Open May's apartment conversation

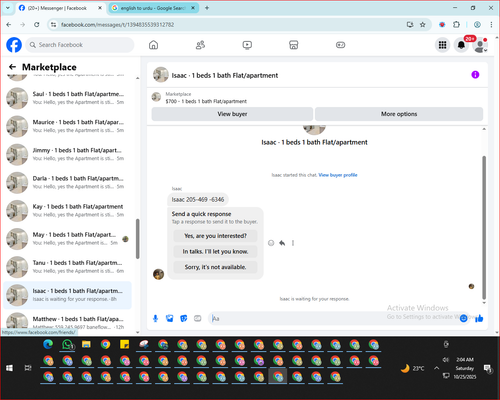pos(68,239)
